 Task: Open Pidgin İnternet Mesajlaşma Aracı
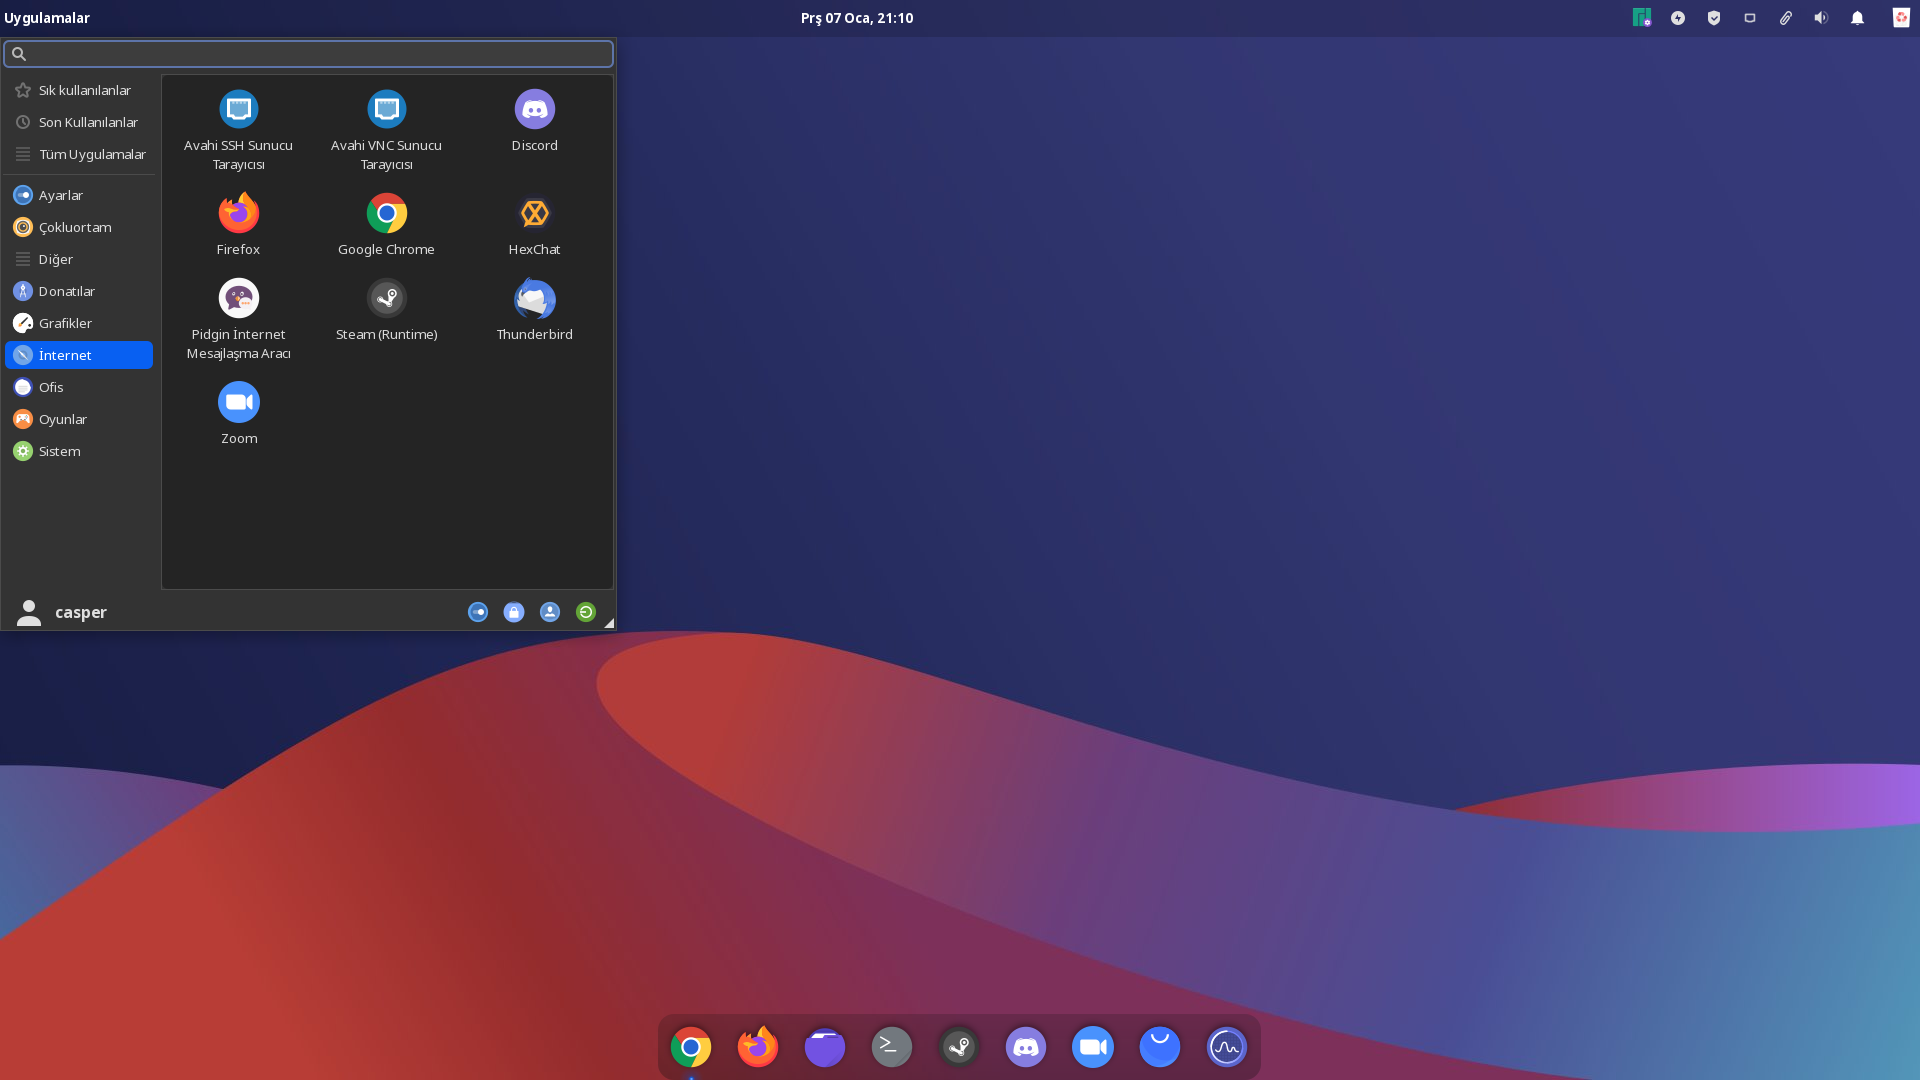coord(238,299)
